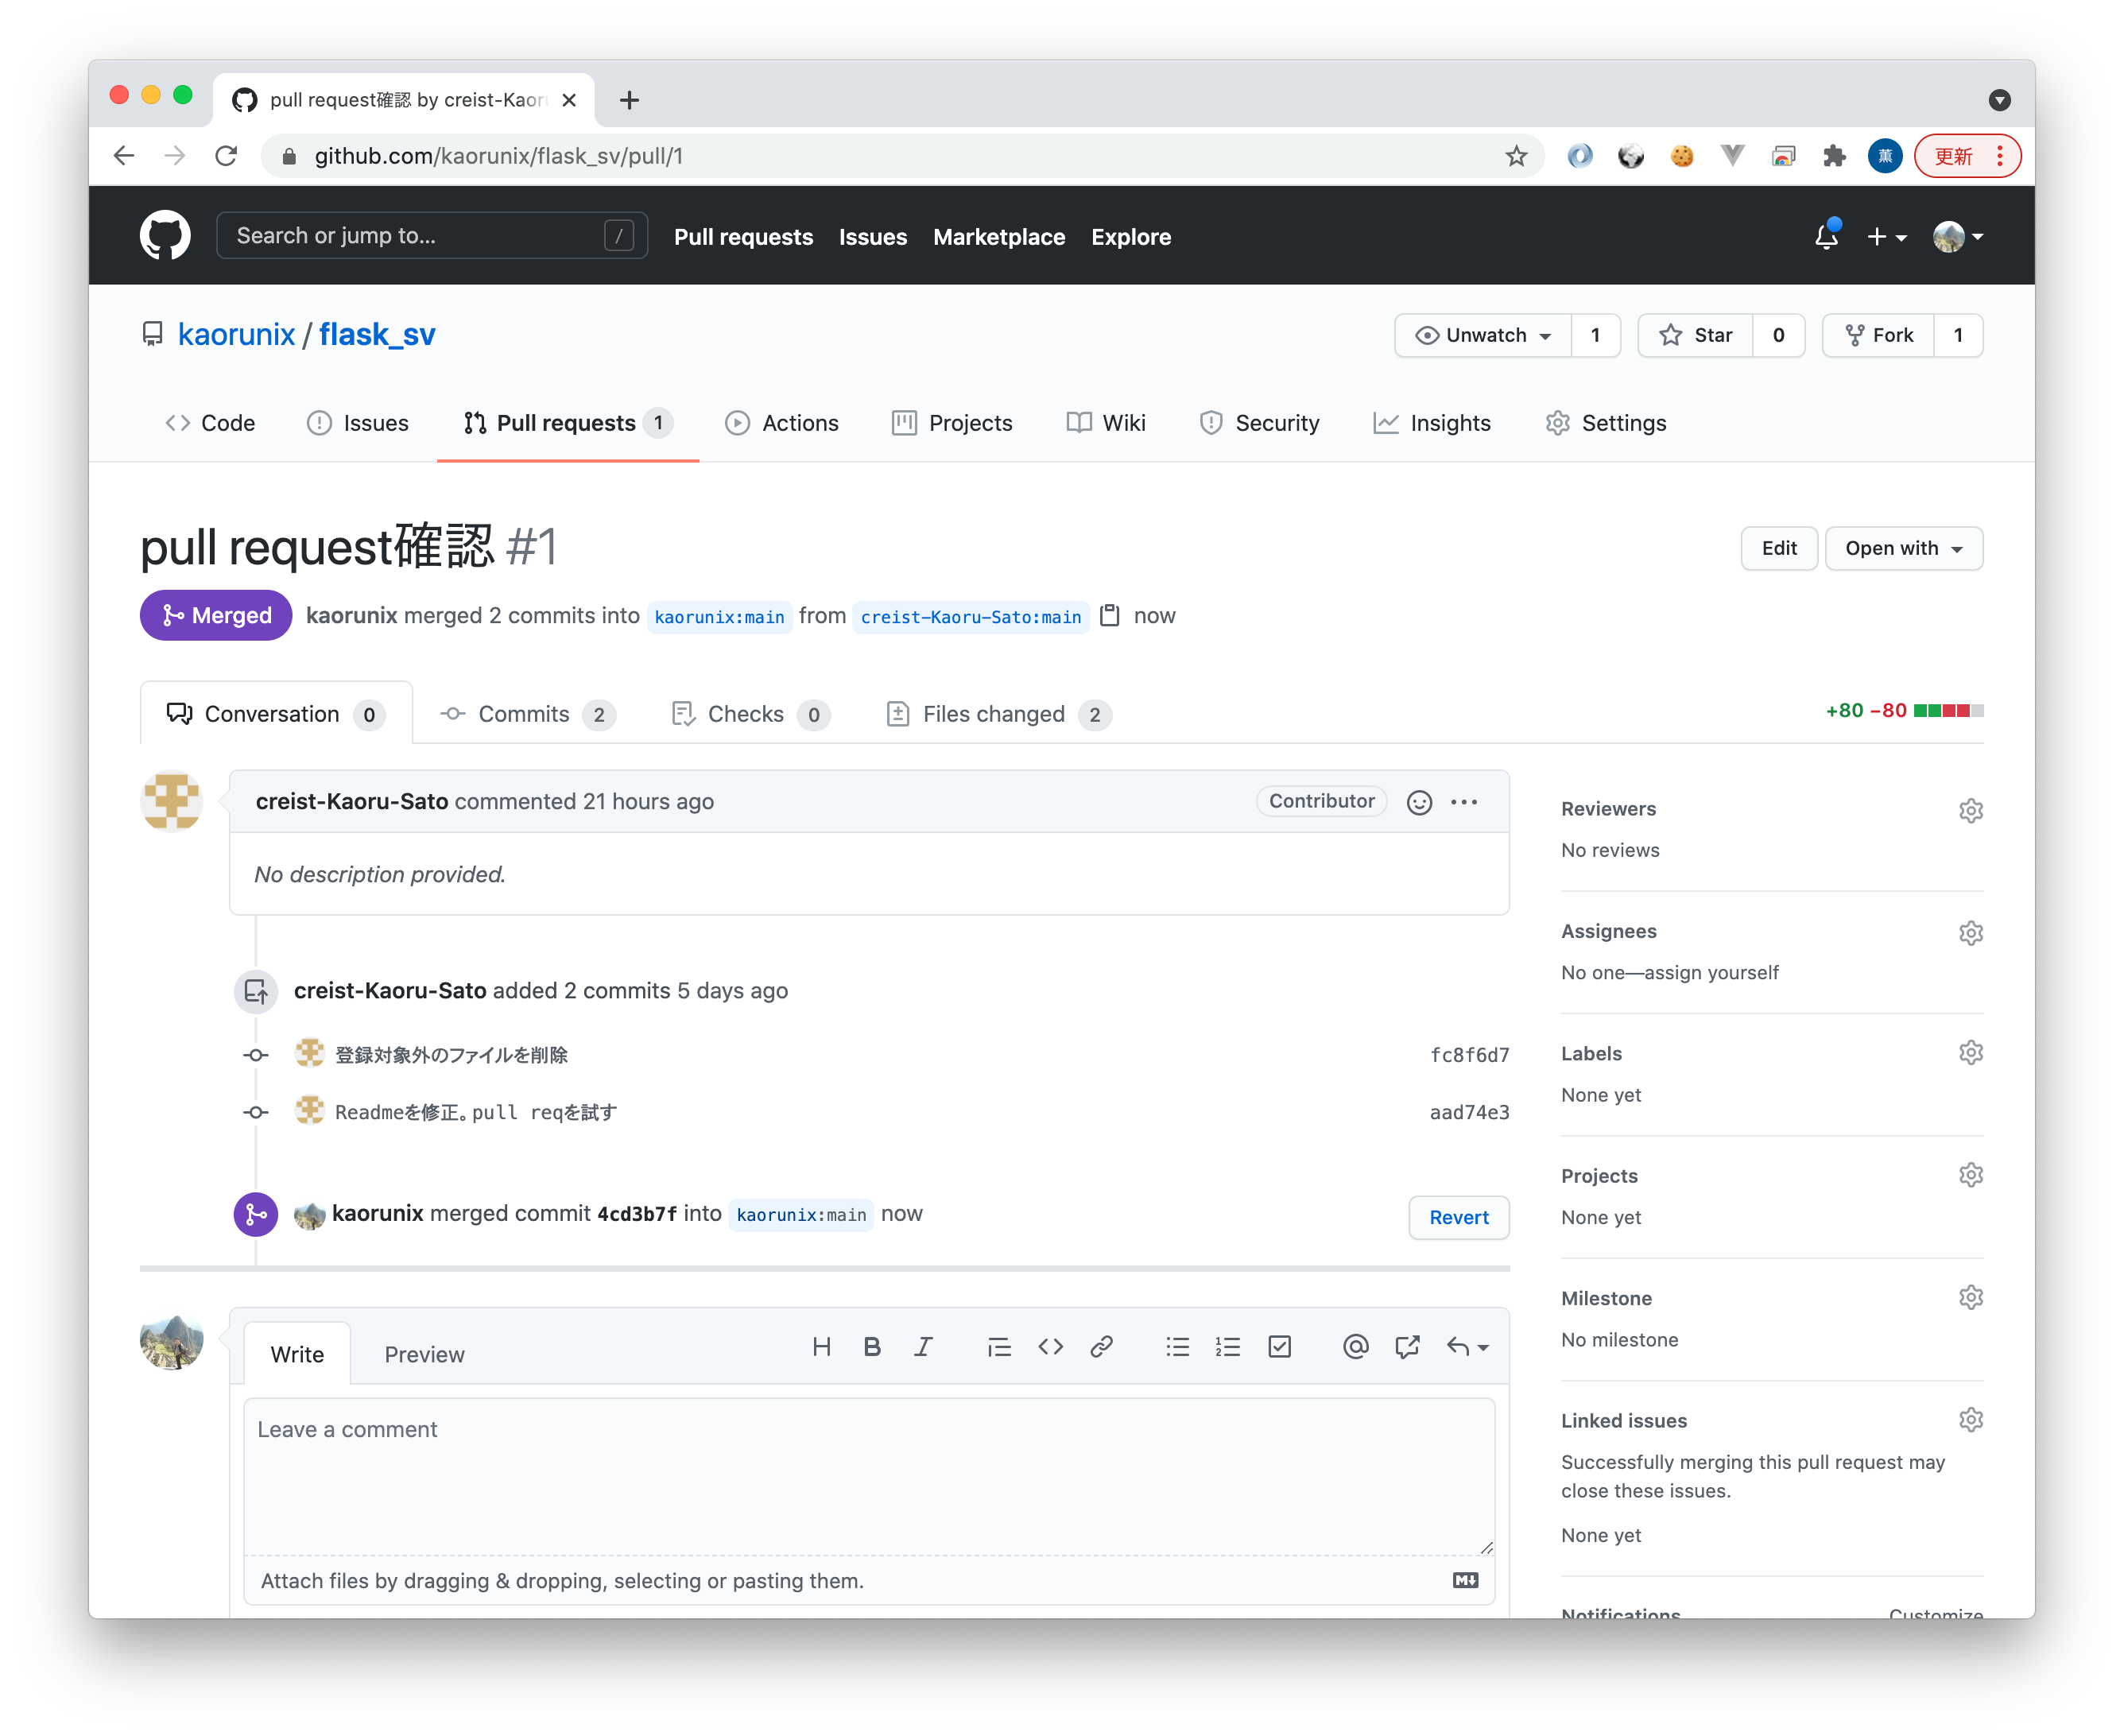Switch to Preview comment mode
Screen dimensions: 2124x1736
pos(424,1354)
